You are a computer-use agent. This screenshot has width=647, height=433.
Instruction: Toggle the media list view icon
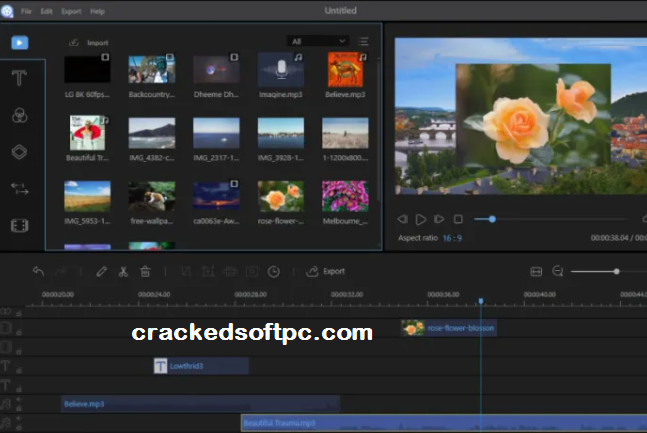point(364,41)
